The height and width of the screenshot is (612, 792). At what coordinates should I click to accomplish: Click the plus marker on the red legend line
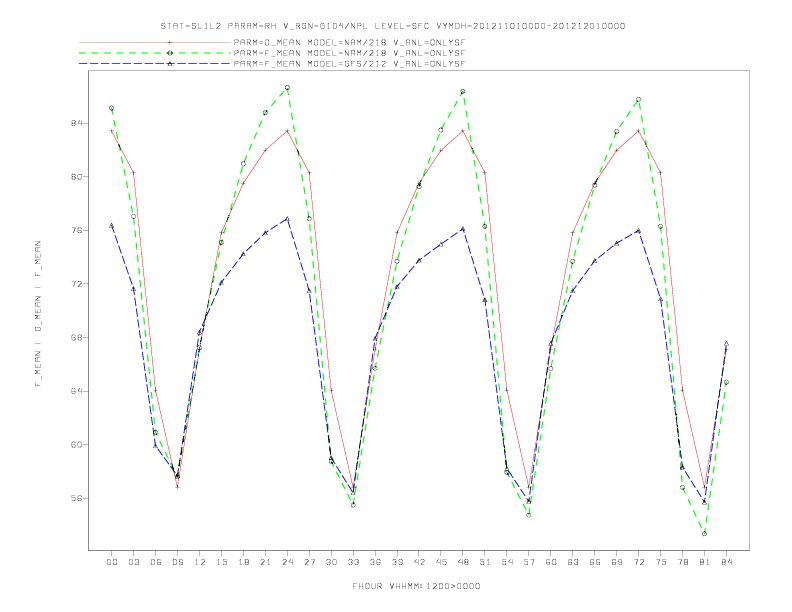tap(170, 43)
